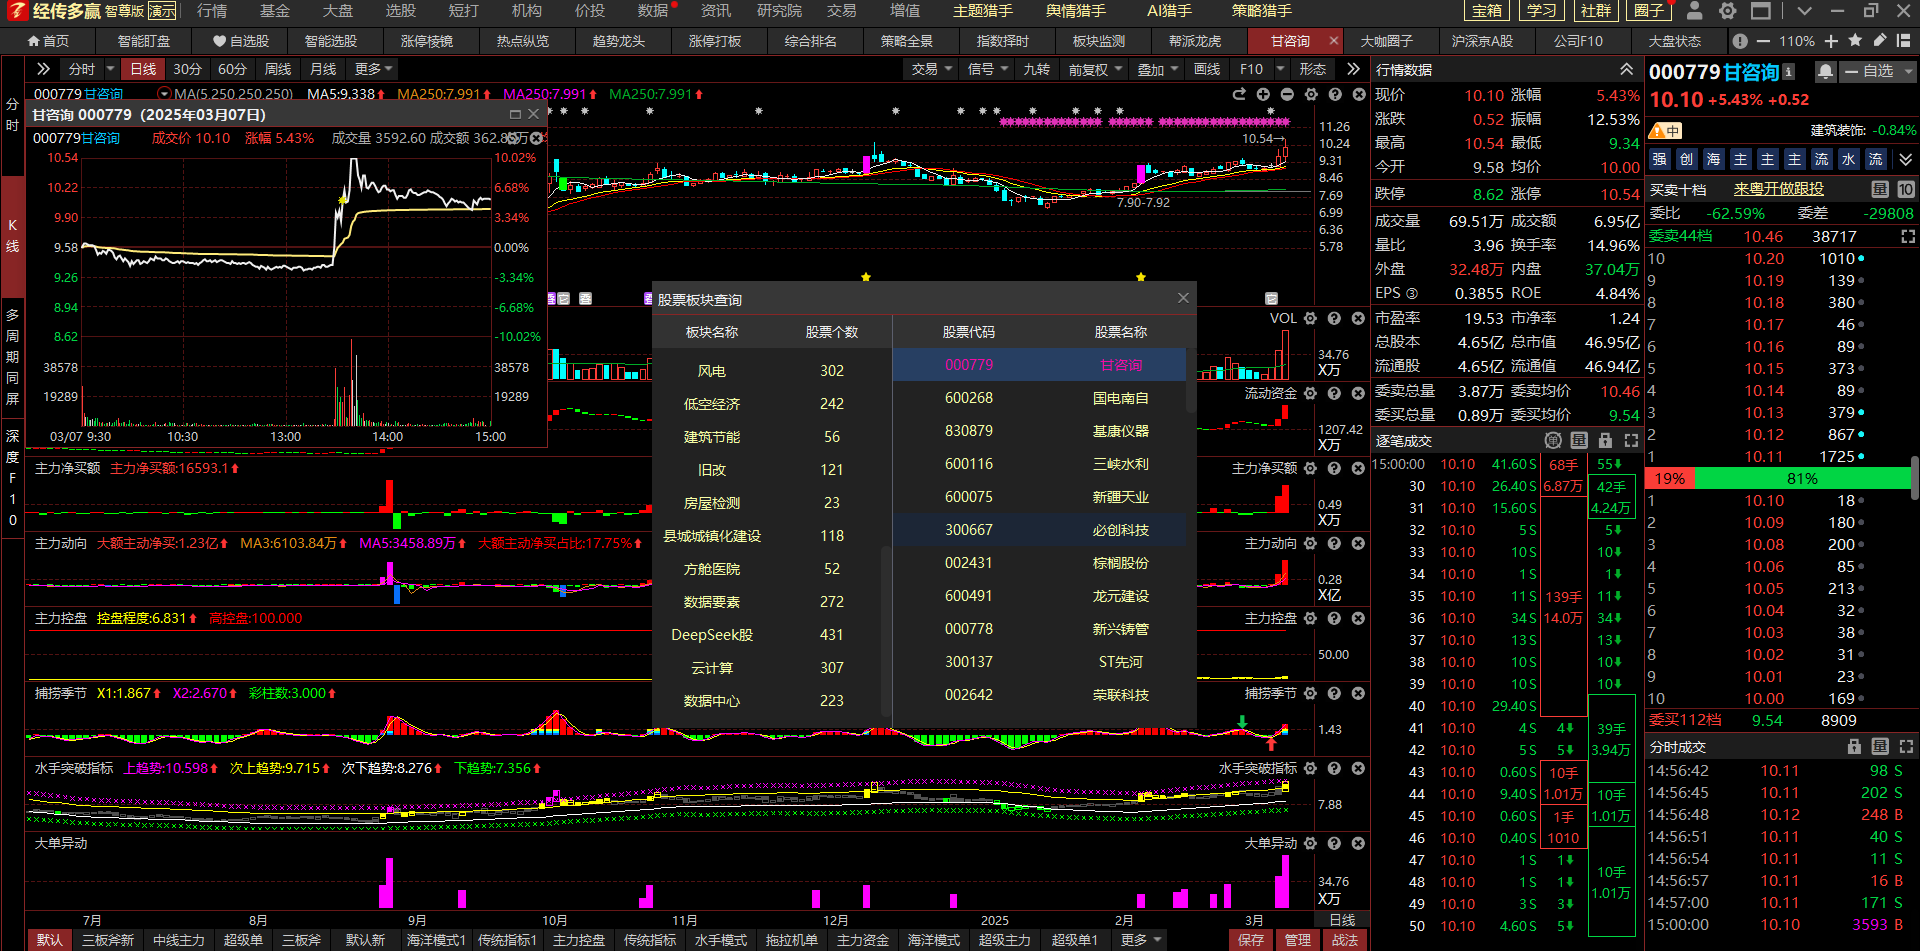The image size is (1920, 951).
Task: Switch chart period to 日线
Action: (143, 69)
